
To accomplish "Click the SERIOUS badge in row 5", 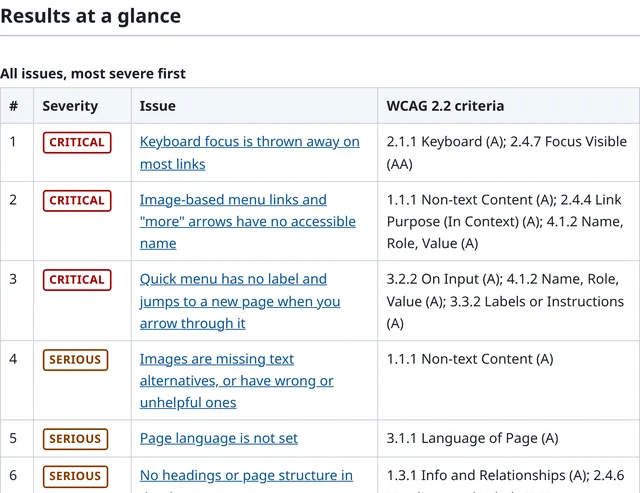I will click(75, 439).
